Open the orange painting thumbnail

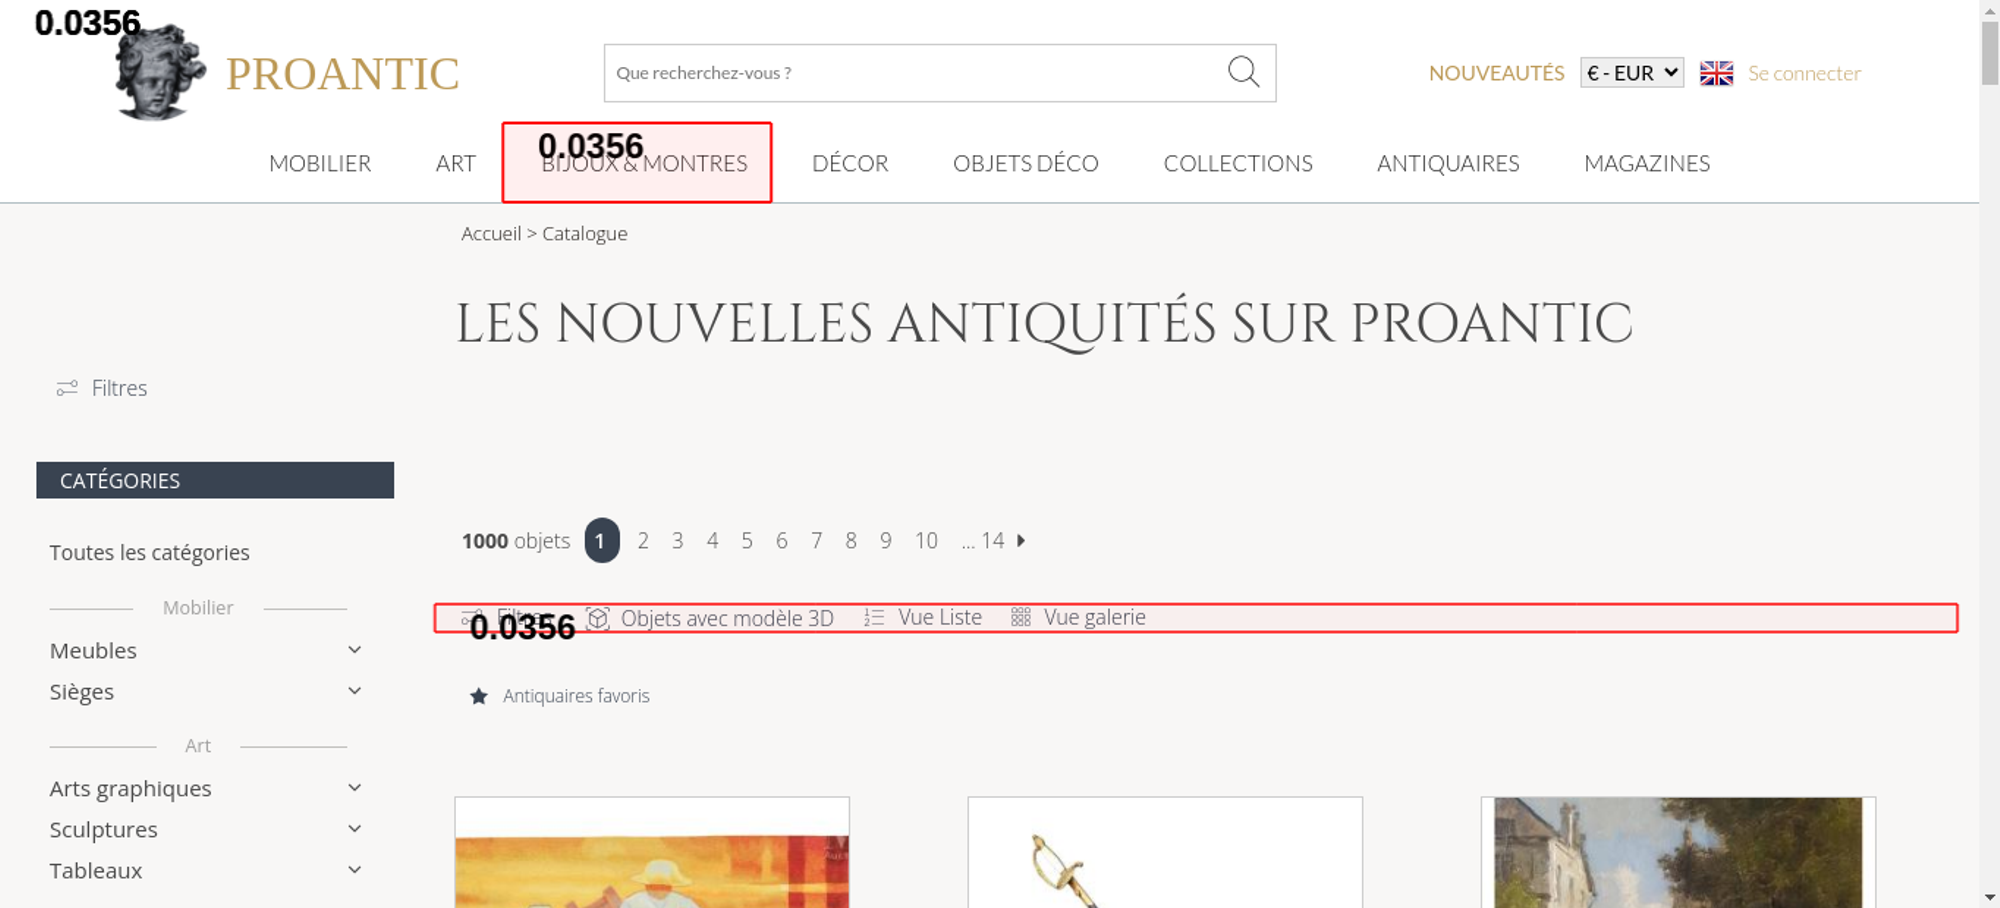coord(652,853)
